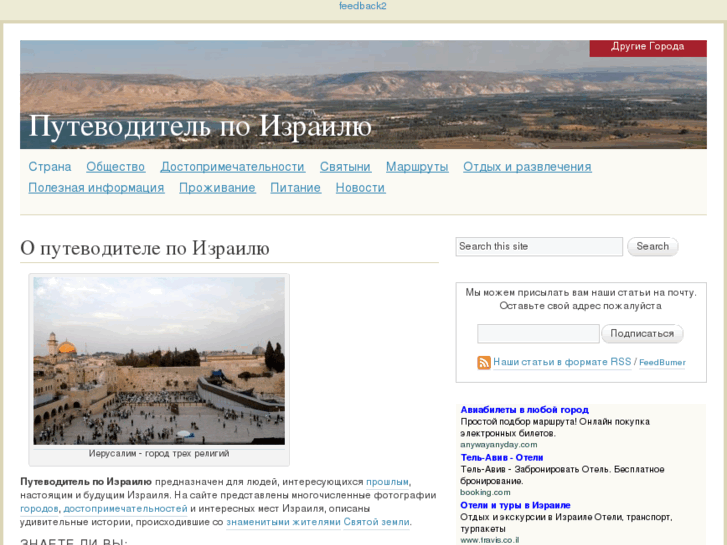727x545 pixels.
Task: Open the FeedBurner link
Action: pyautogui.click(x=662, y=363)
